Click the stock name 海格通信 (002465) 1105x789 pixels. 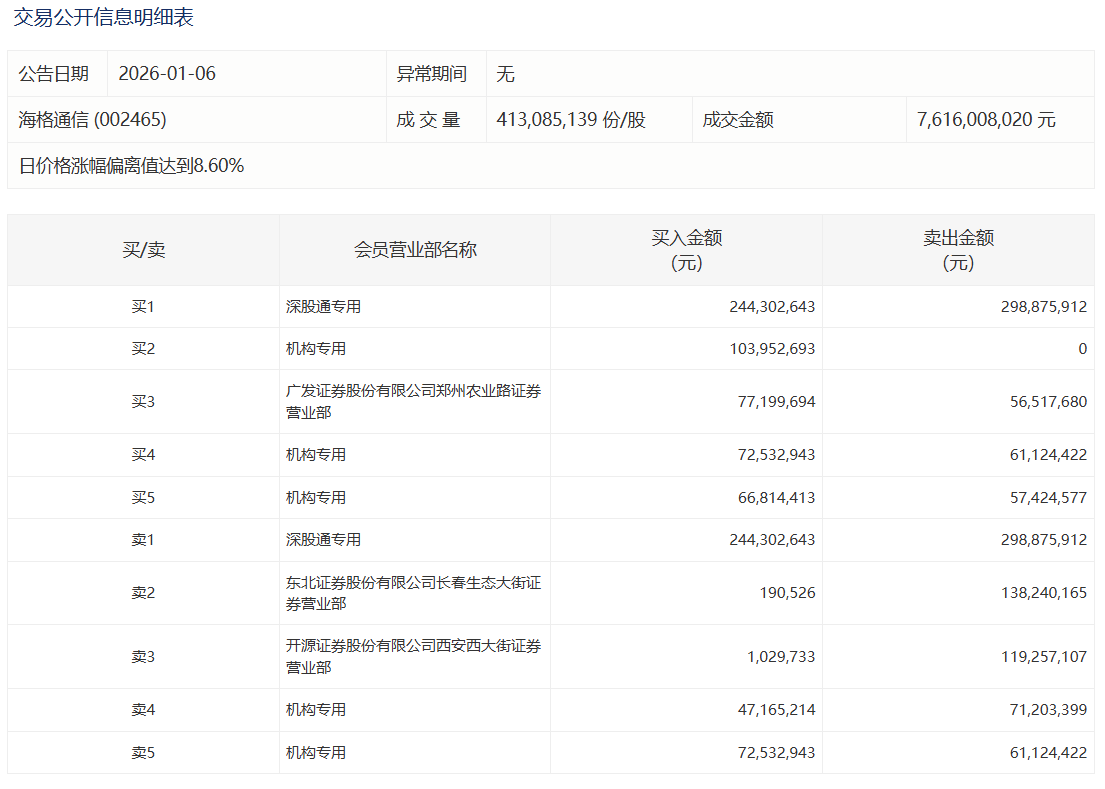pos(93,120)
